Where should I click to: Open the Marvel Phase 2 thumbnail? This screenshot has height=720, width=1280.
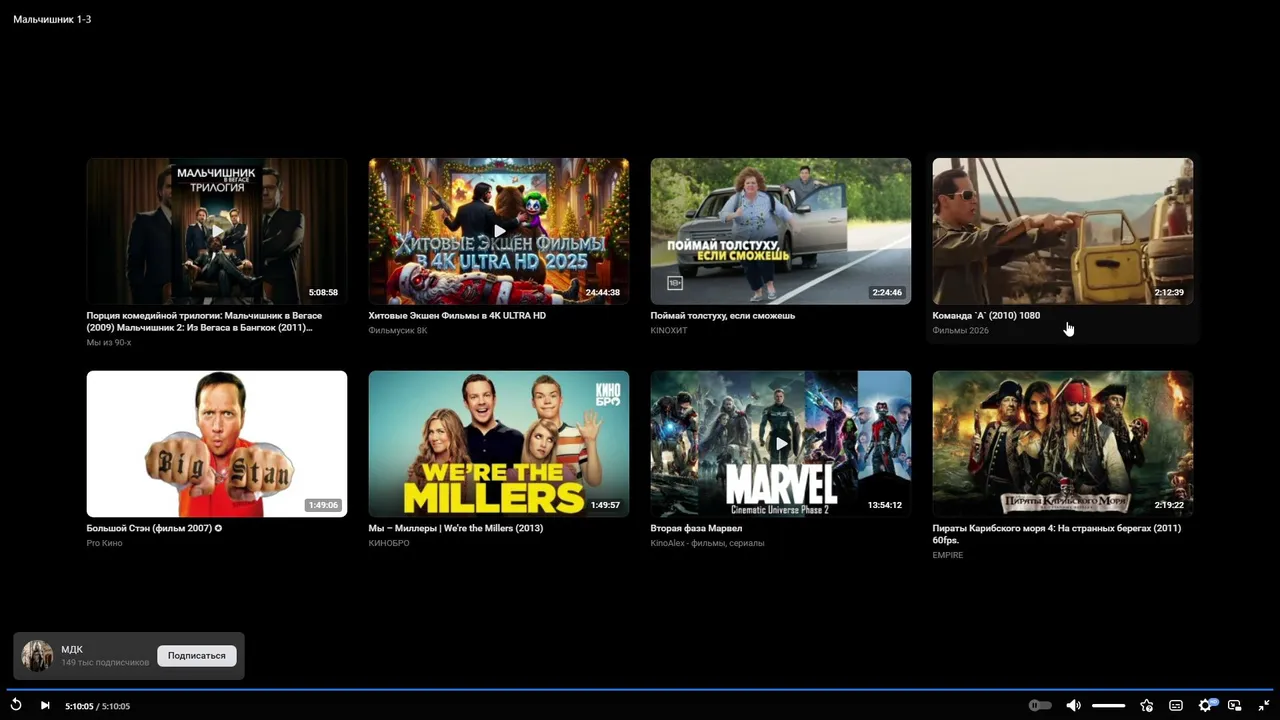pyautogui.click(x=781, y=444)
